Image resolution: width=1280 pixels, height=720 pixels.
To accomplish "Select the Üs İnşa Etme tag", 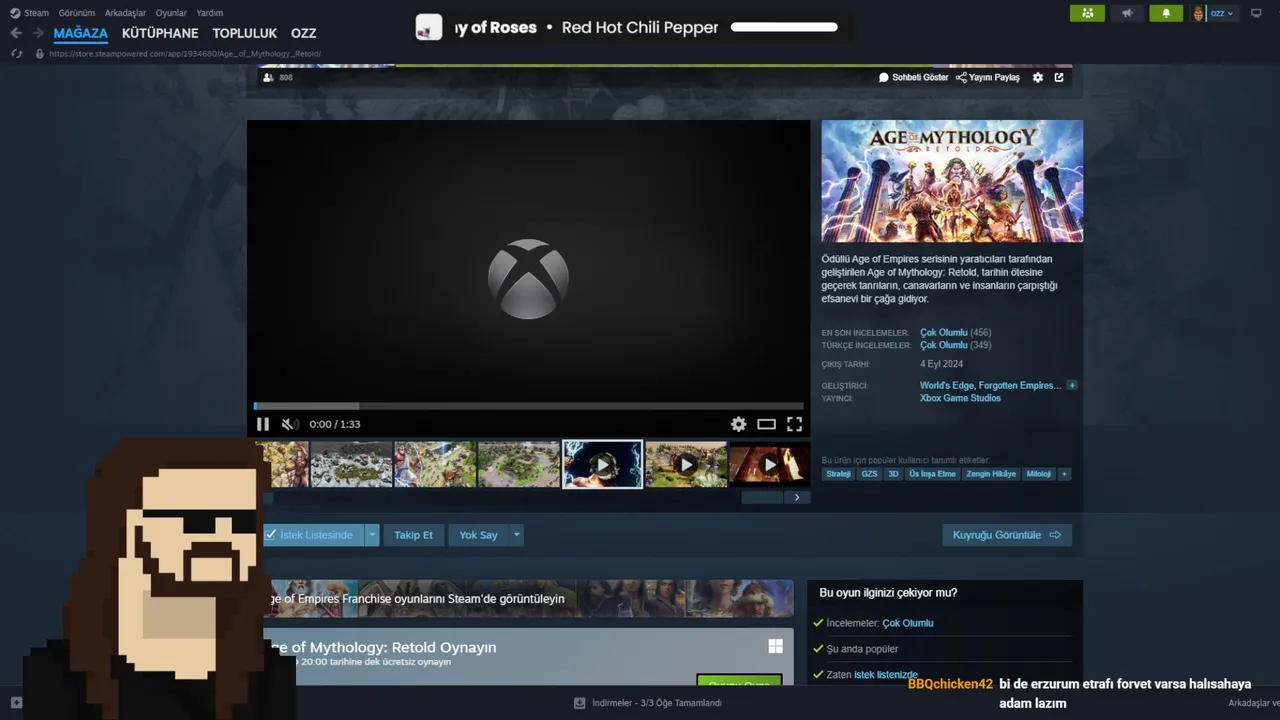I will click(x=932, y=474).
